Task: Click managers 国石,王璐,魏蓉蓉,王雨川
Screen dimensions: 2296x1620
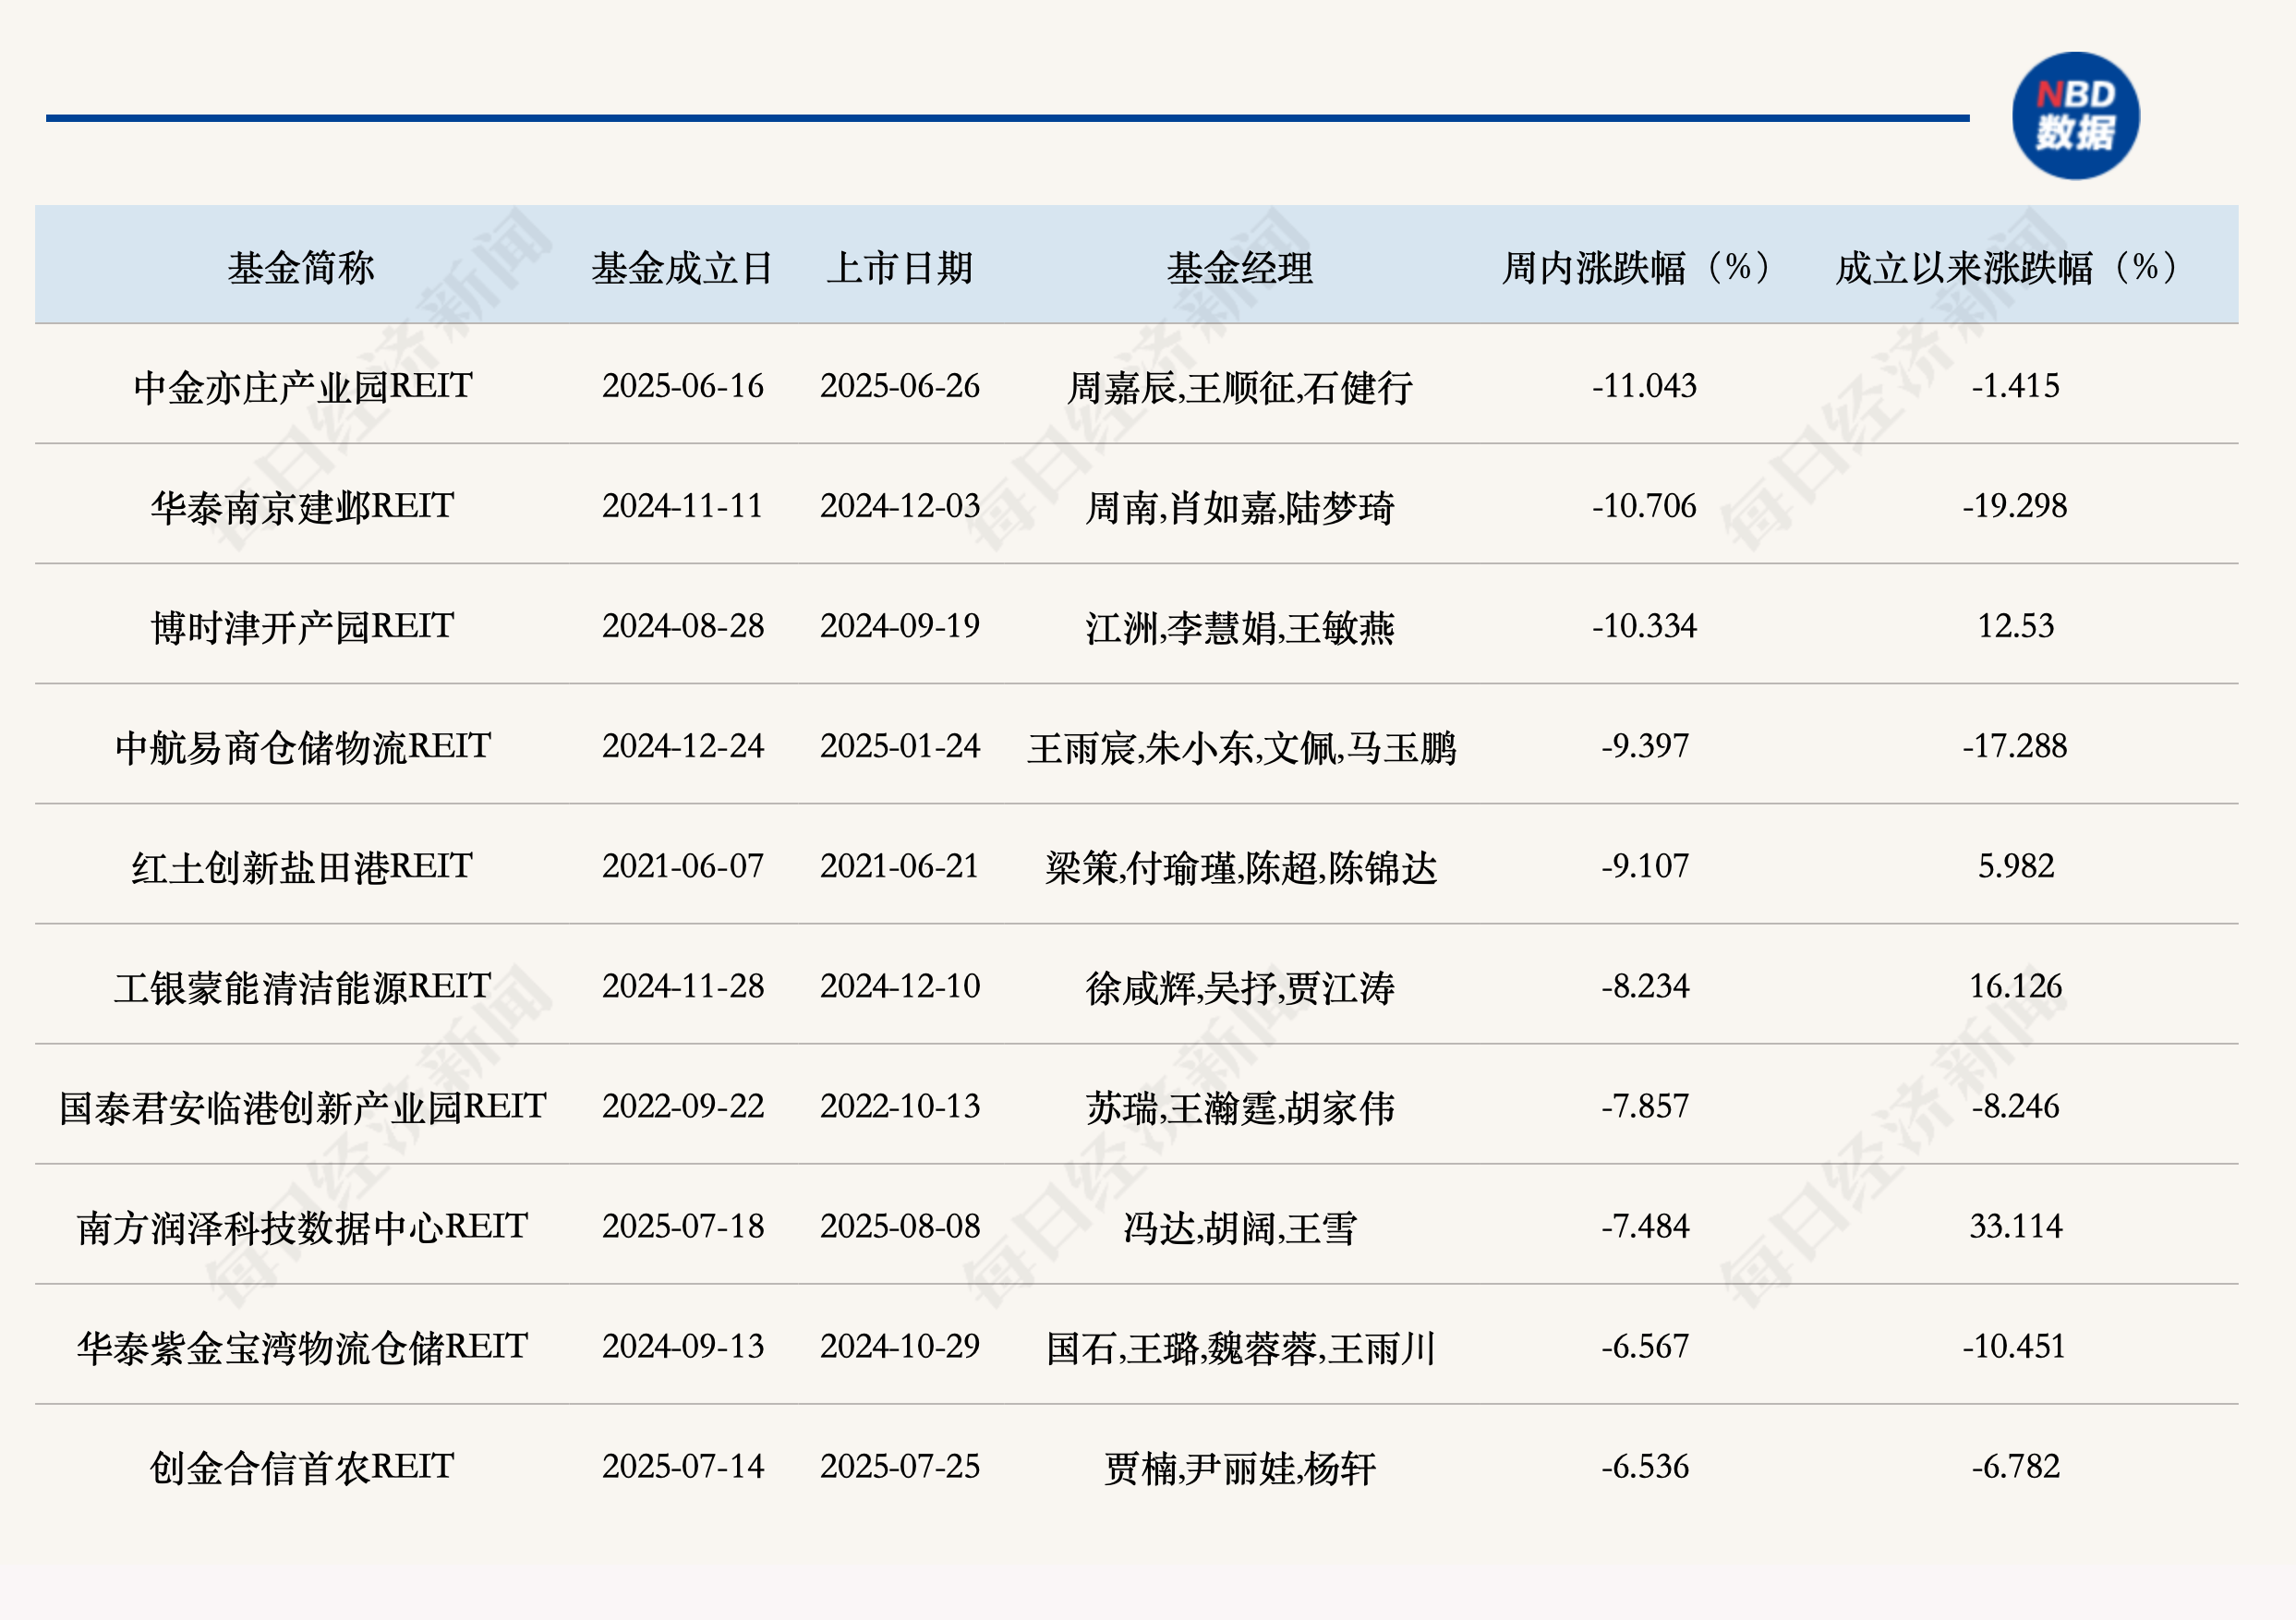Action: point(1241,1348)
